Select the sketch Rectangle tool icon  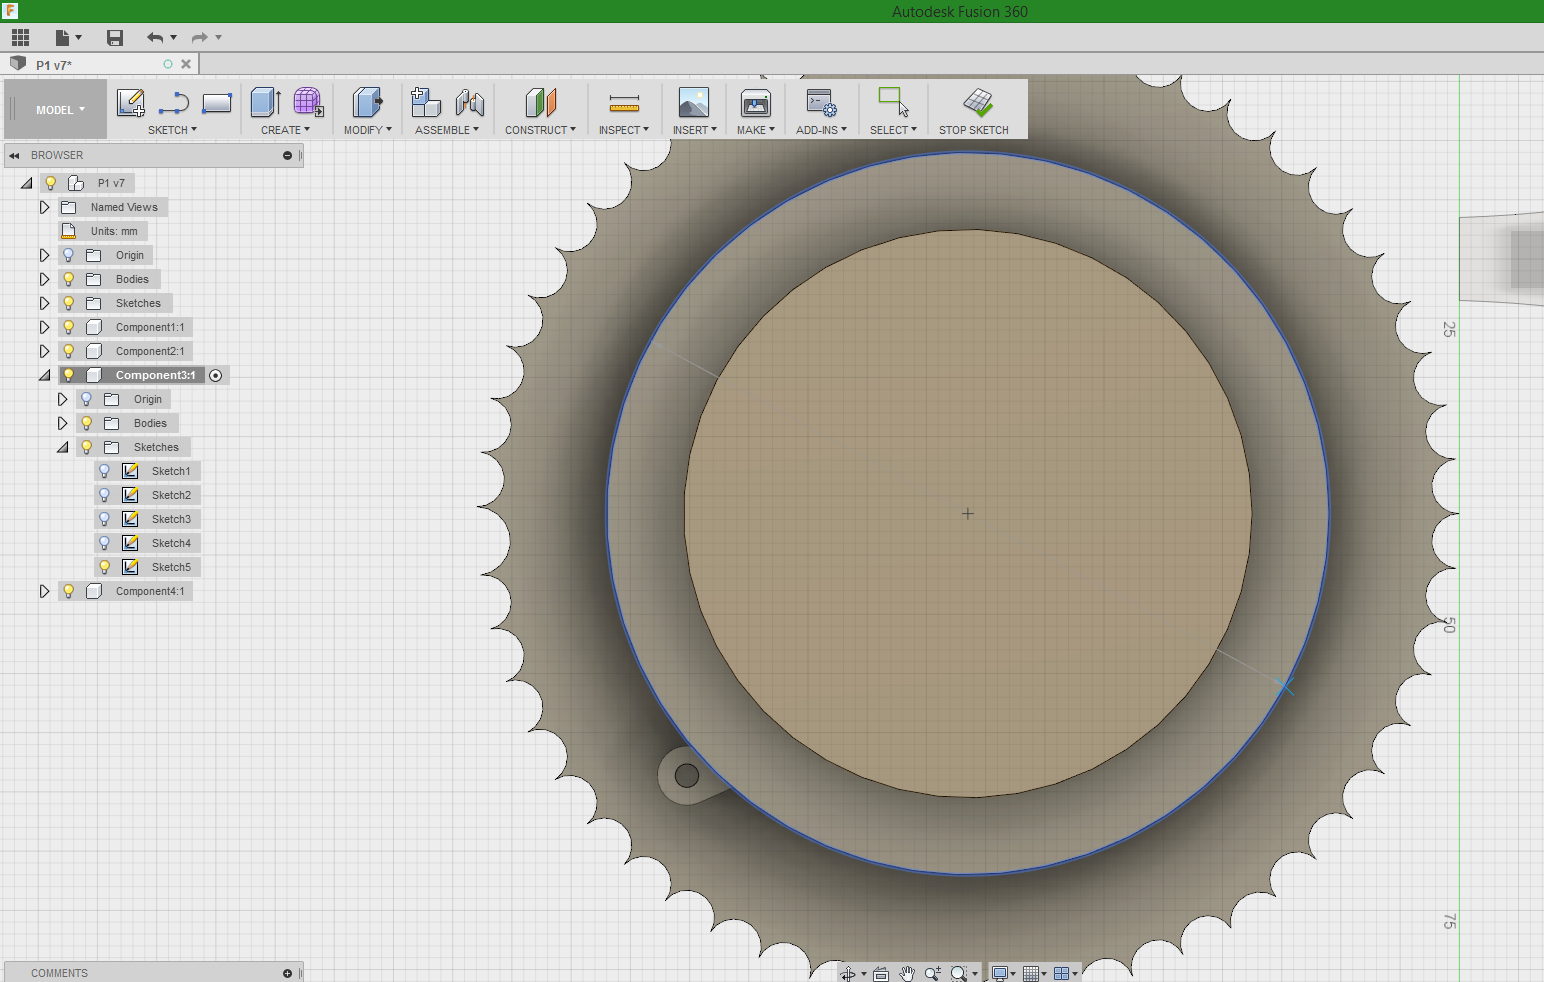click(x=217, y=102)
